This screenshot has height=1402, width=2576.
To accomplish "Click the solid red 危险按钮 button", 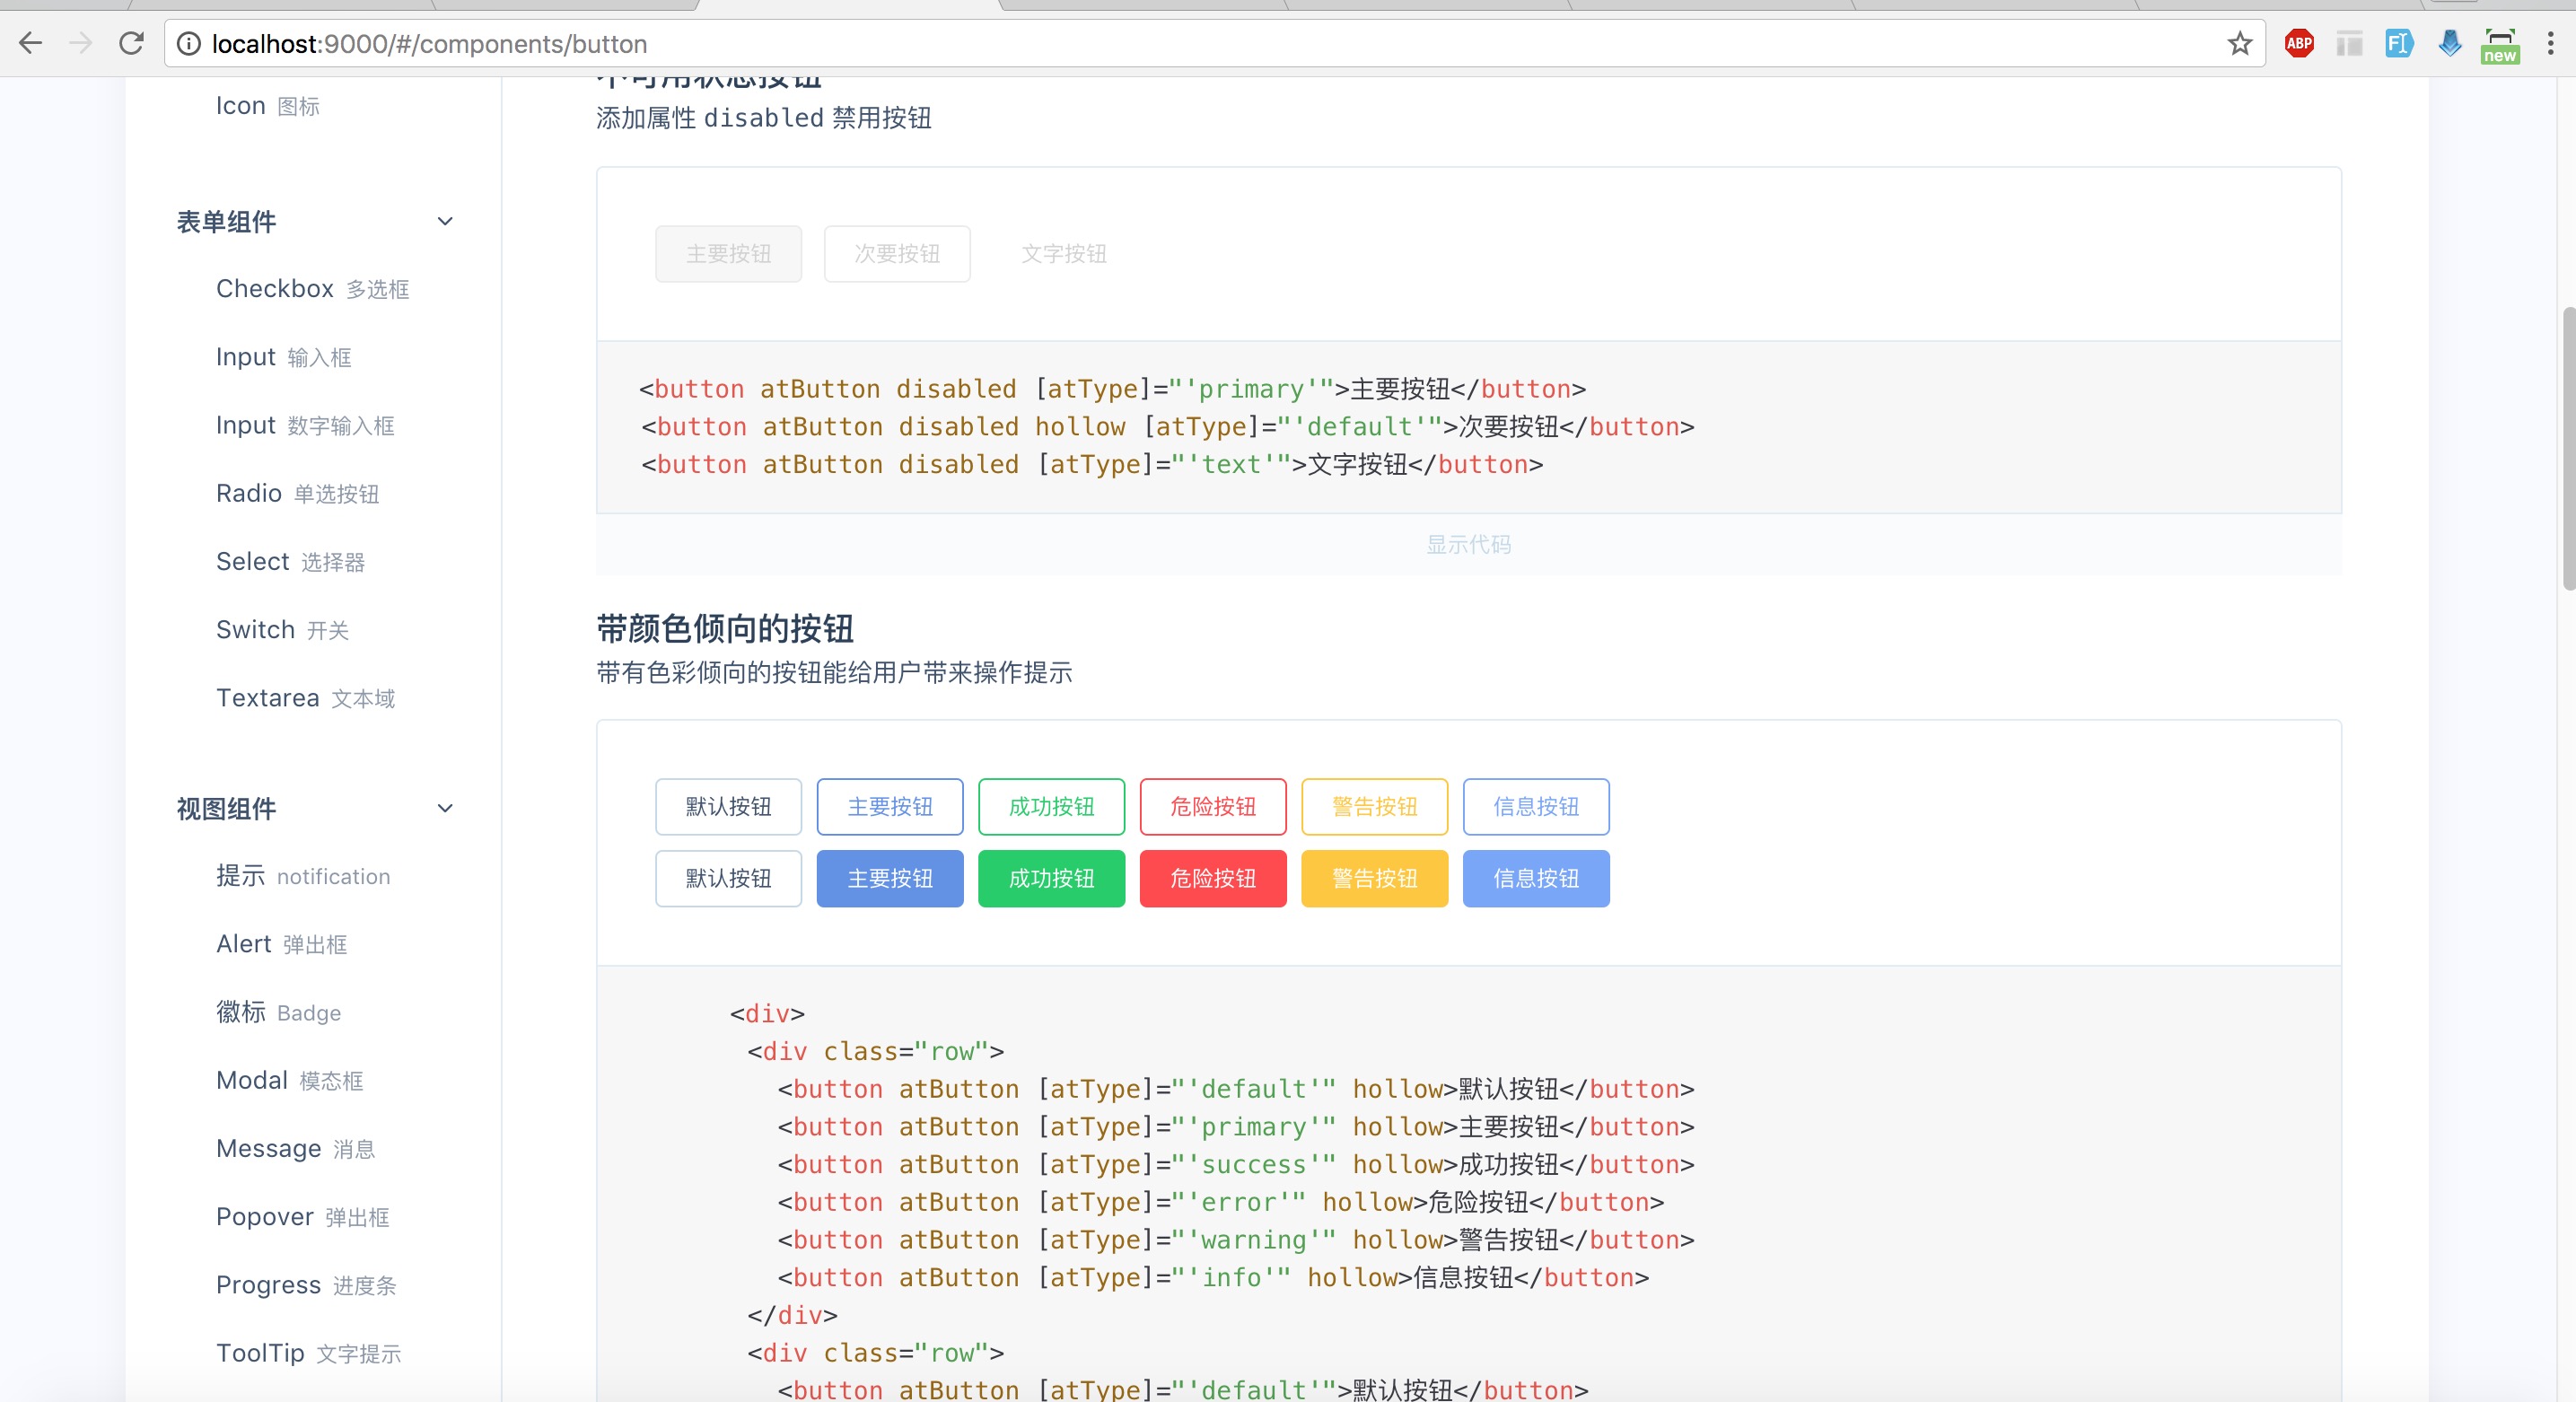I will pyautogui.click(x=1212, y=879).
